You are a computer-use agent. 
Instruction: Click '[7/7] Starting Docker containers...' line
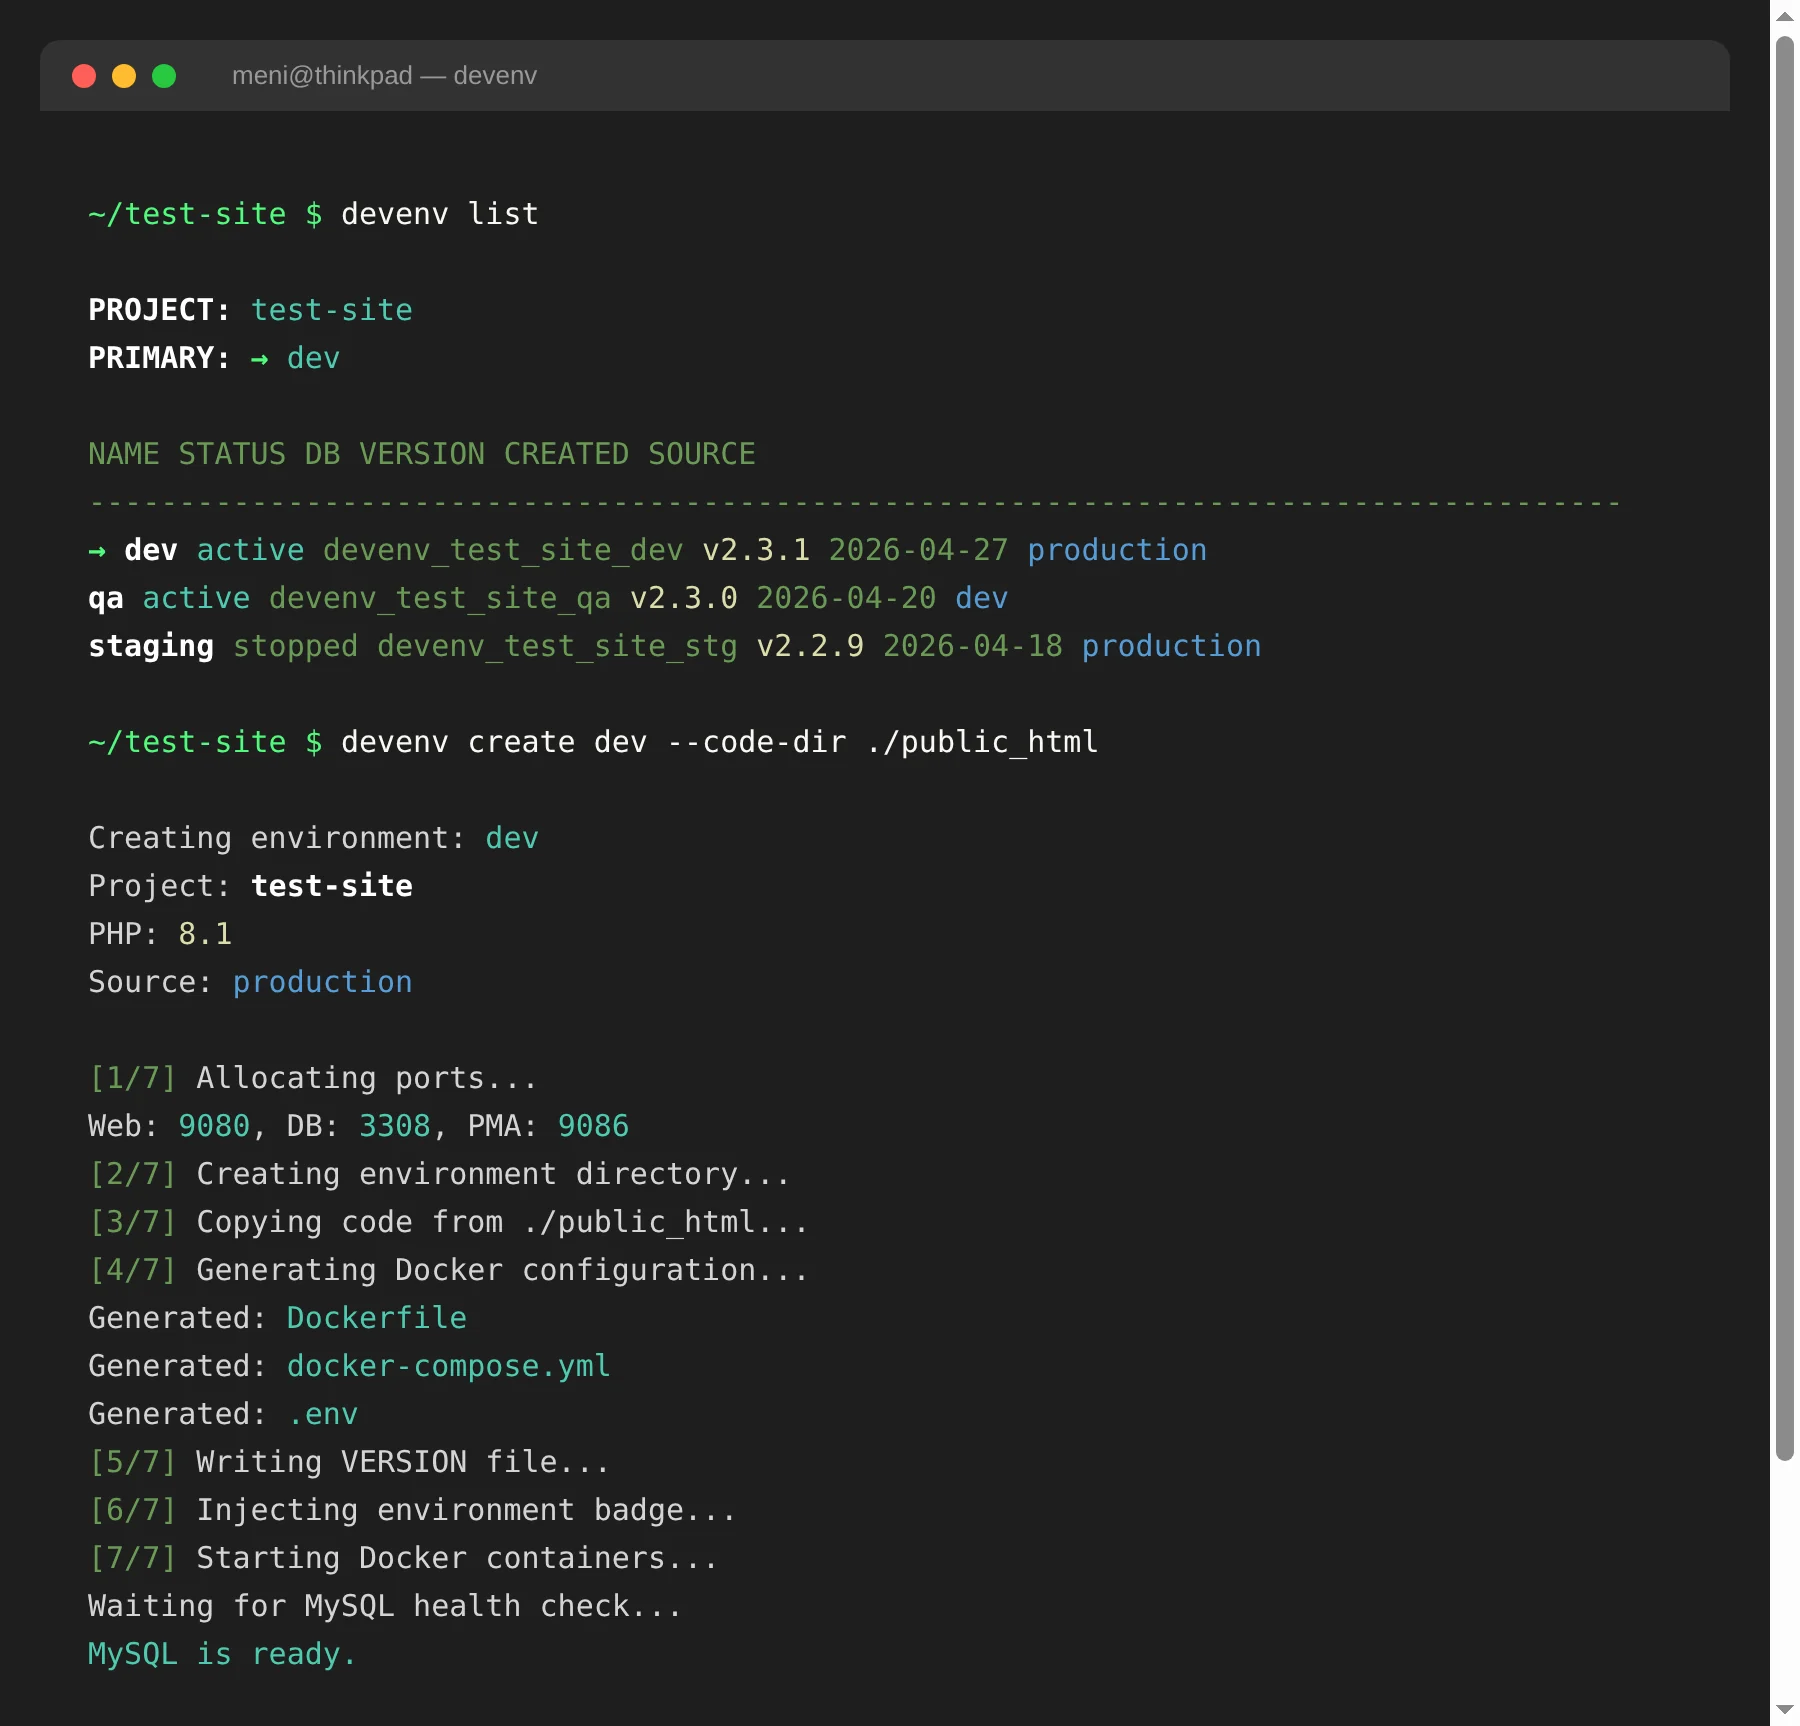(x=404, y=1558)
